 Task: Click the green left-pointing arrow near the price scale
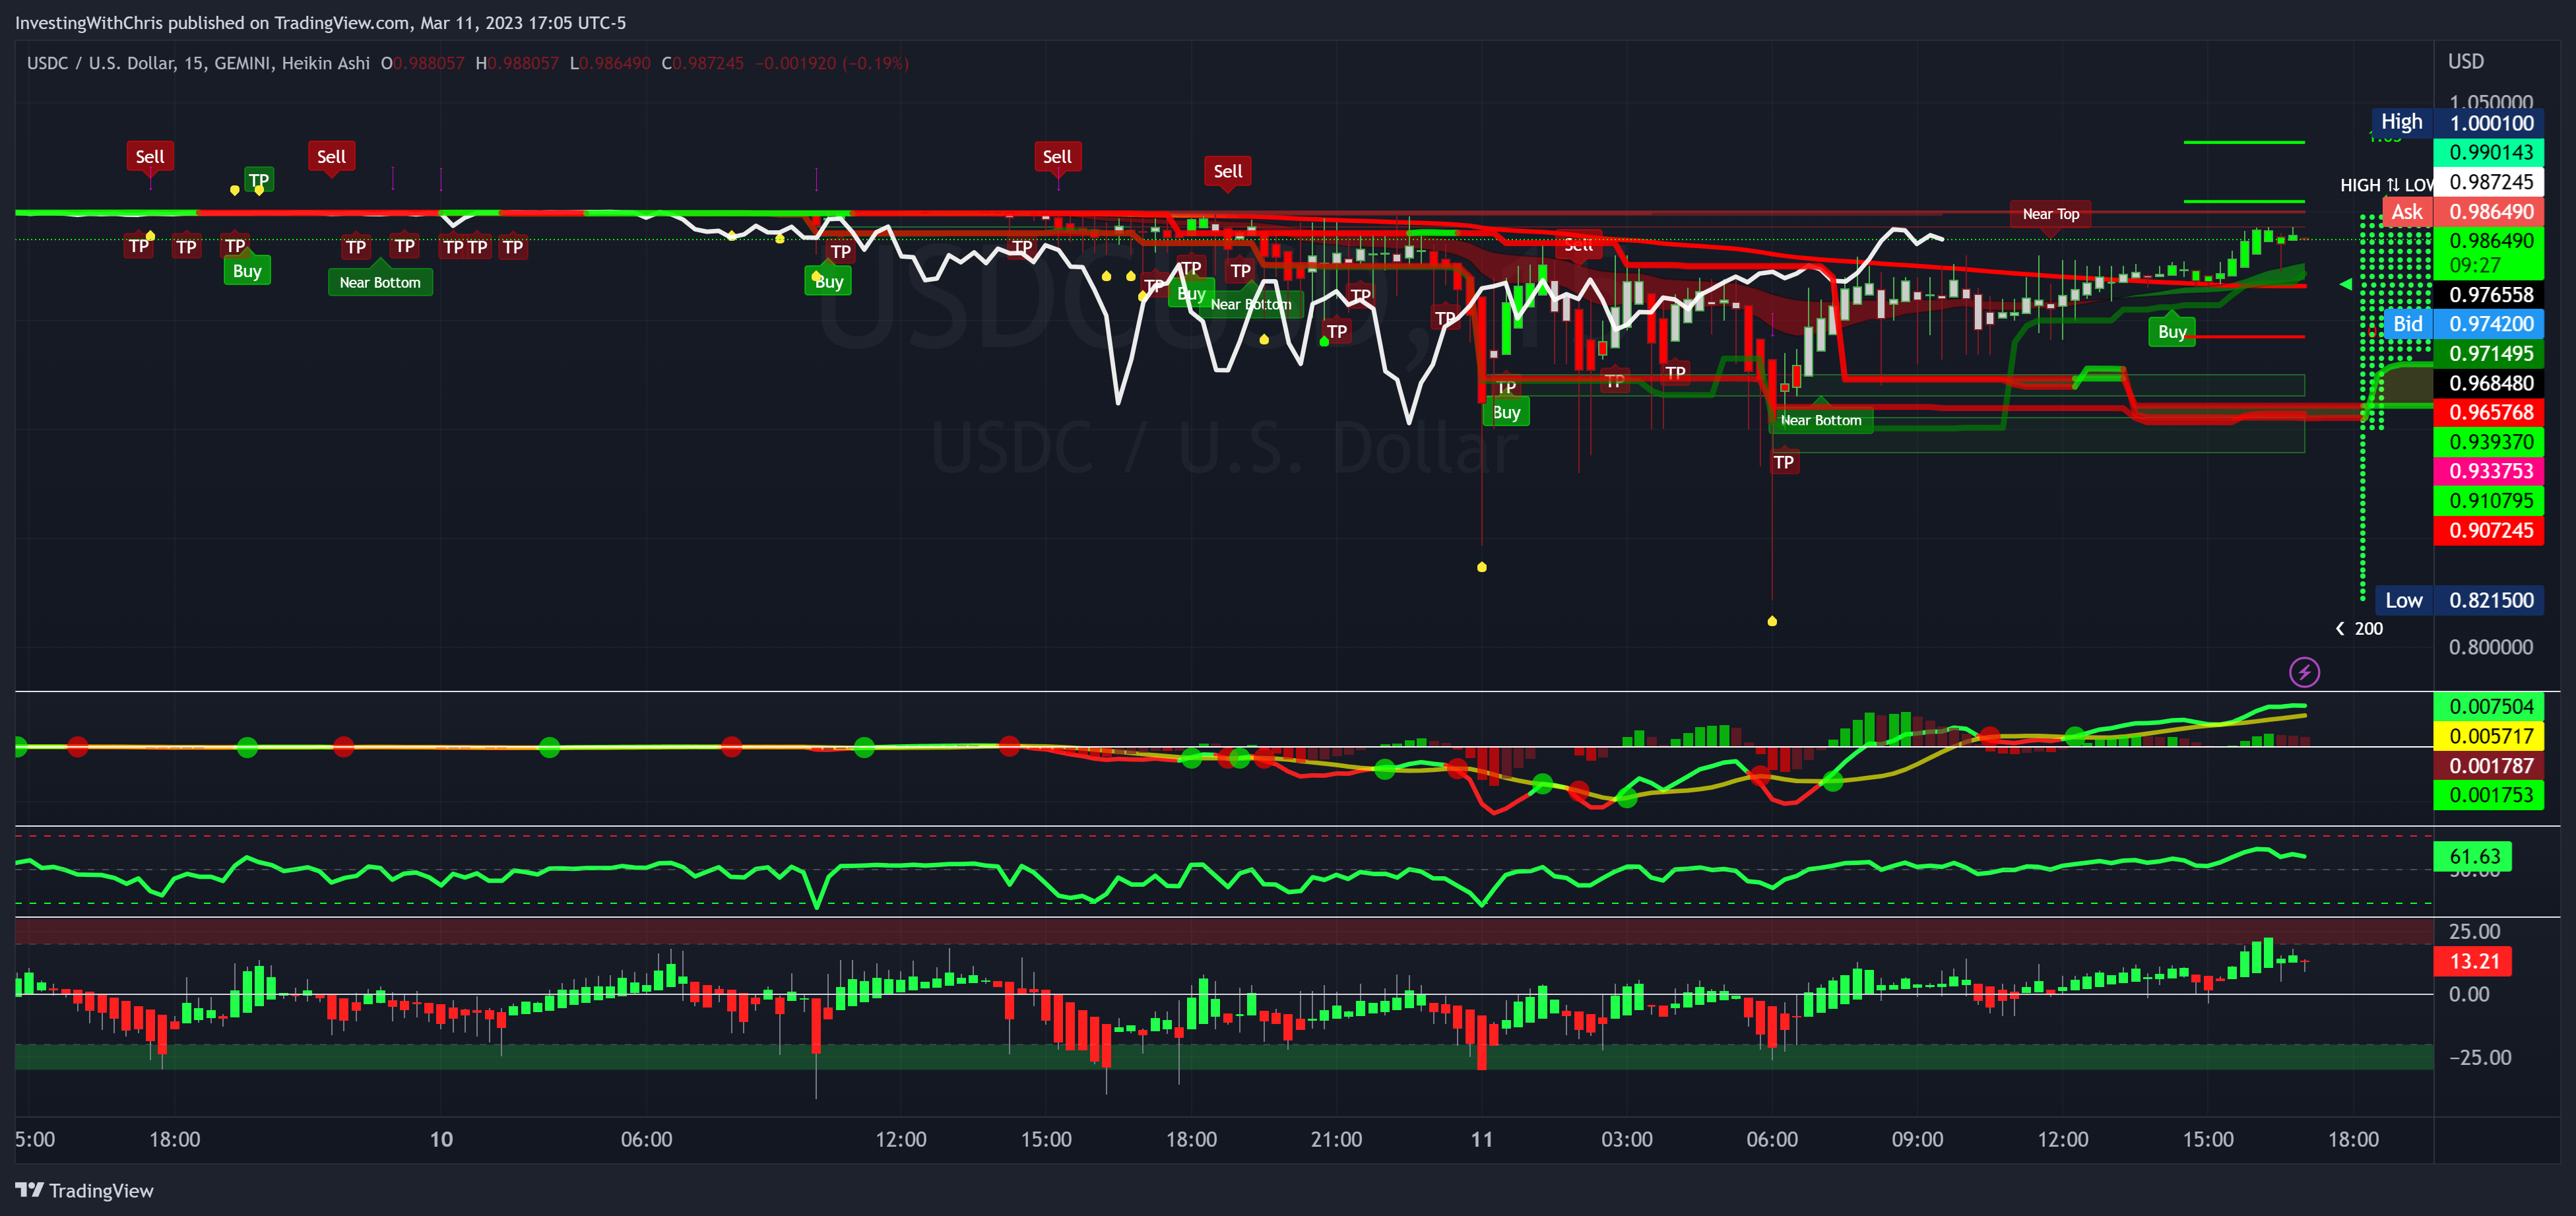[x=2346, y=284]
